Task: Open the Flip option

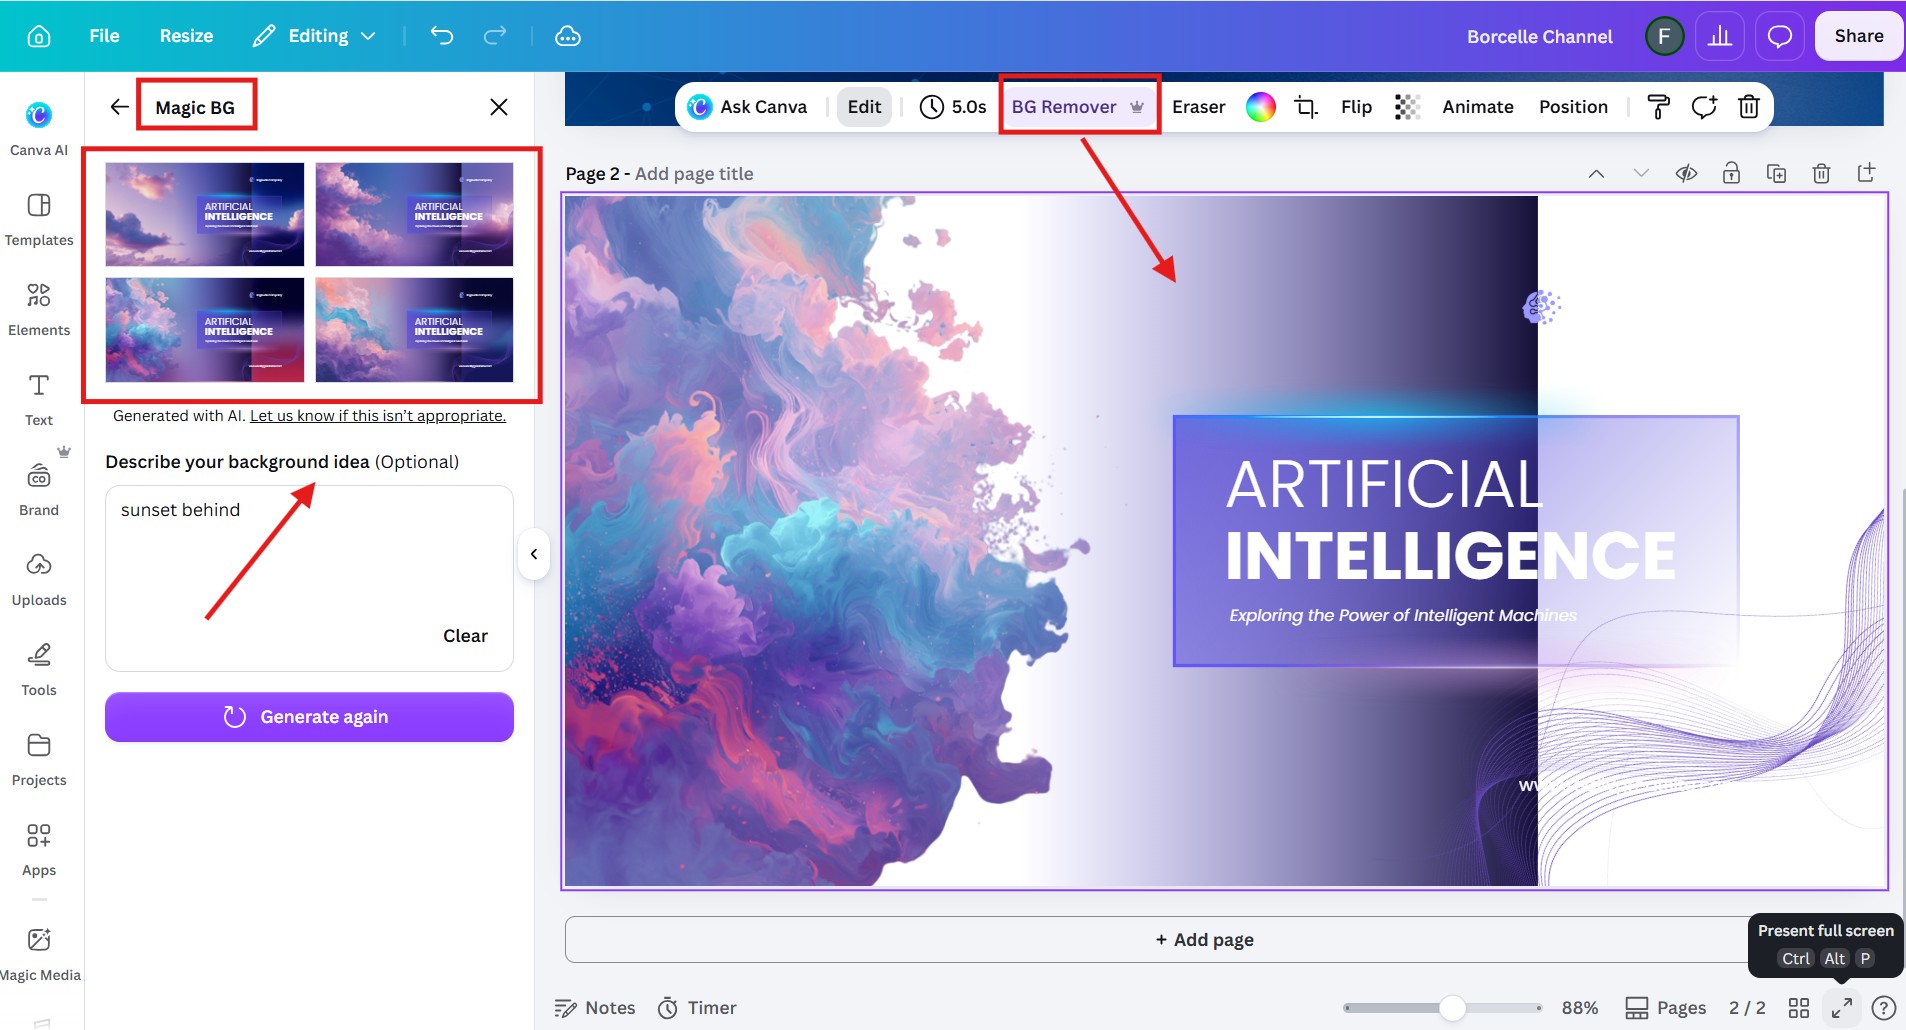Action: 1356,107
